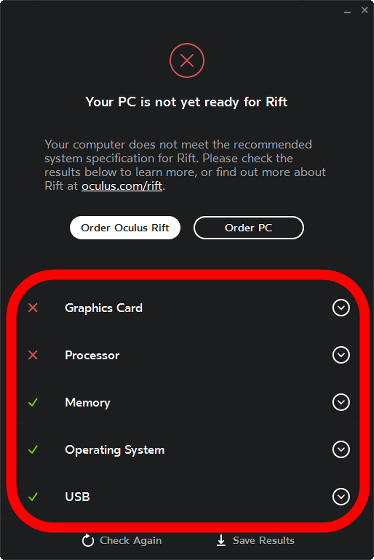Screen dimensions: 374x560
Task: Click the circular refresh icon for Check Again
Action: pos(88,540)
